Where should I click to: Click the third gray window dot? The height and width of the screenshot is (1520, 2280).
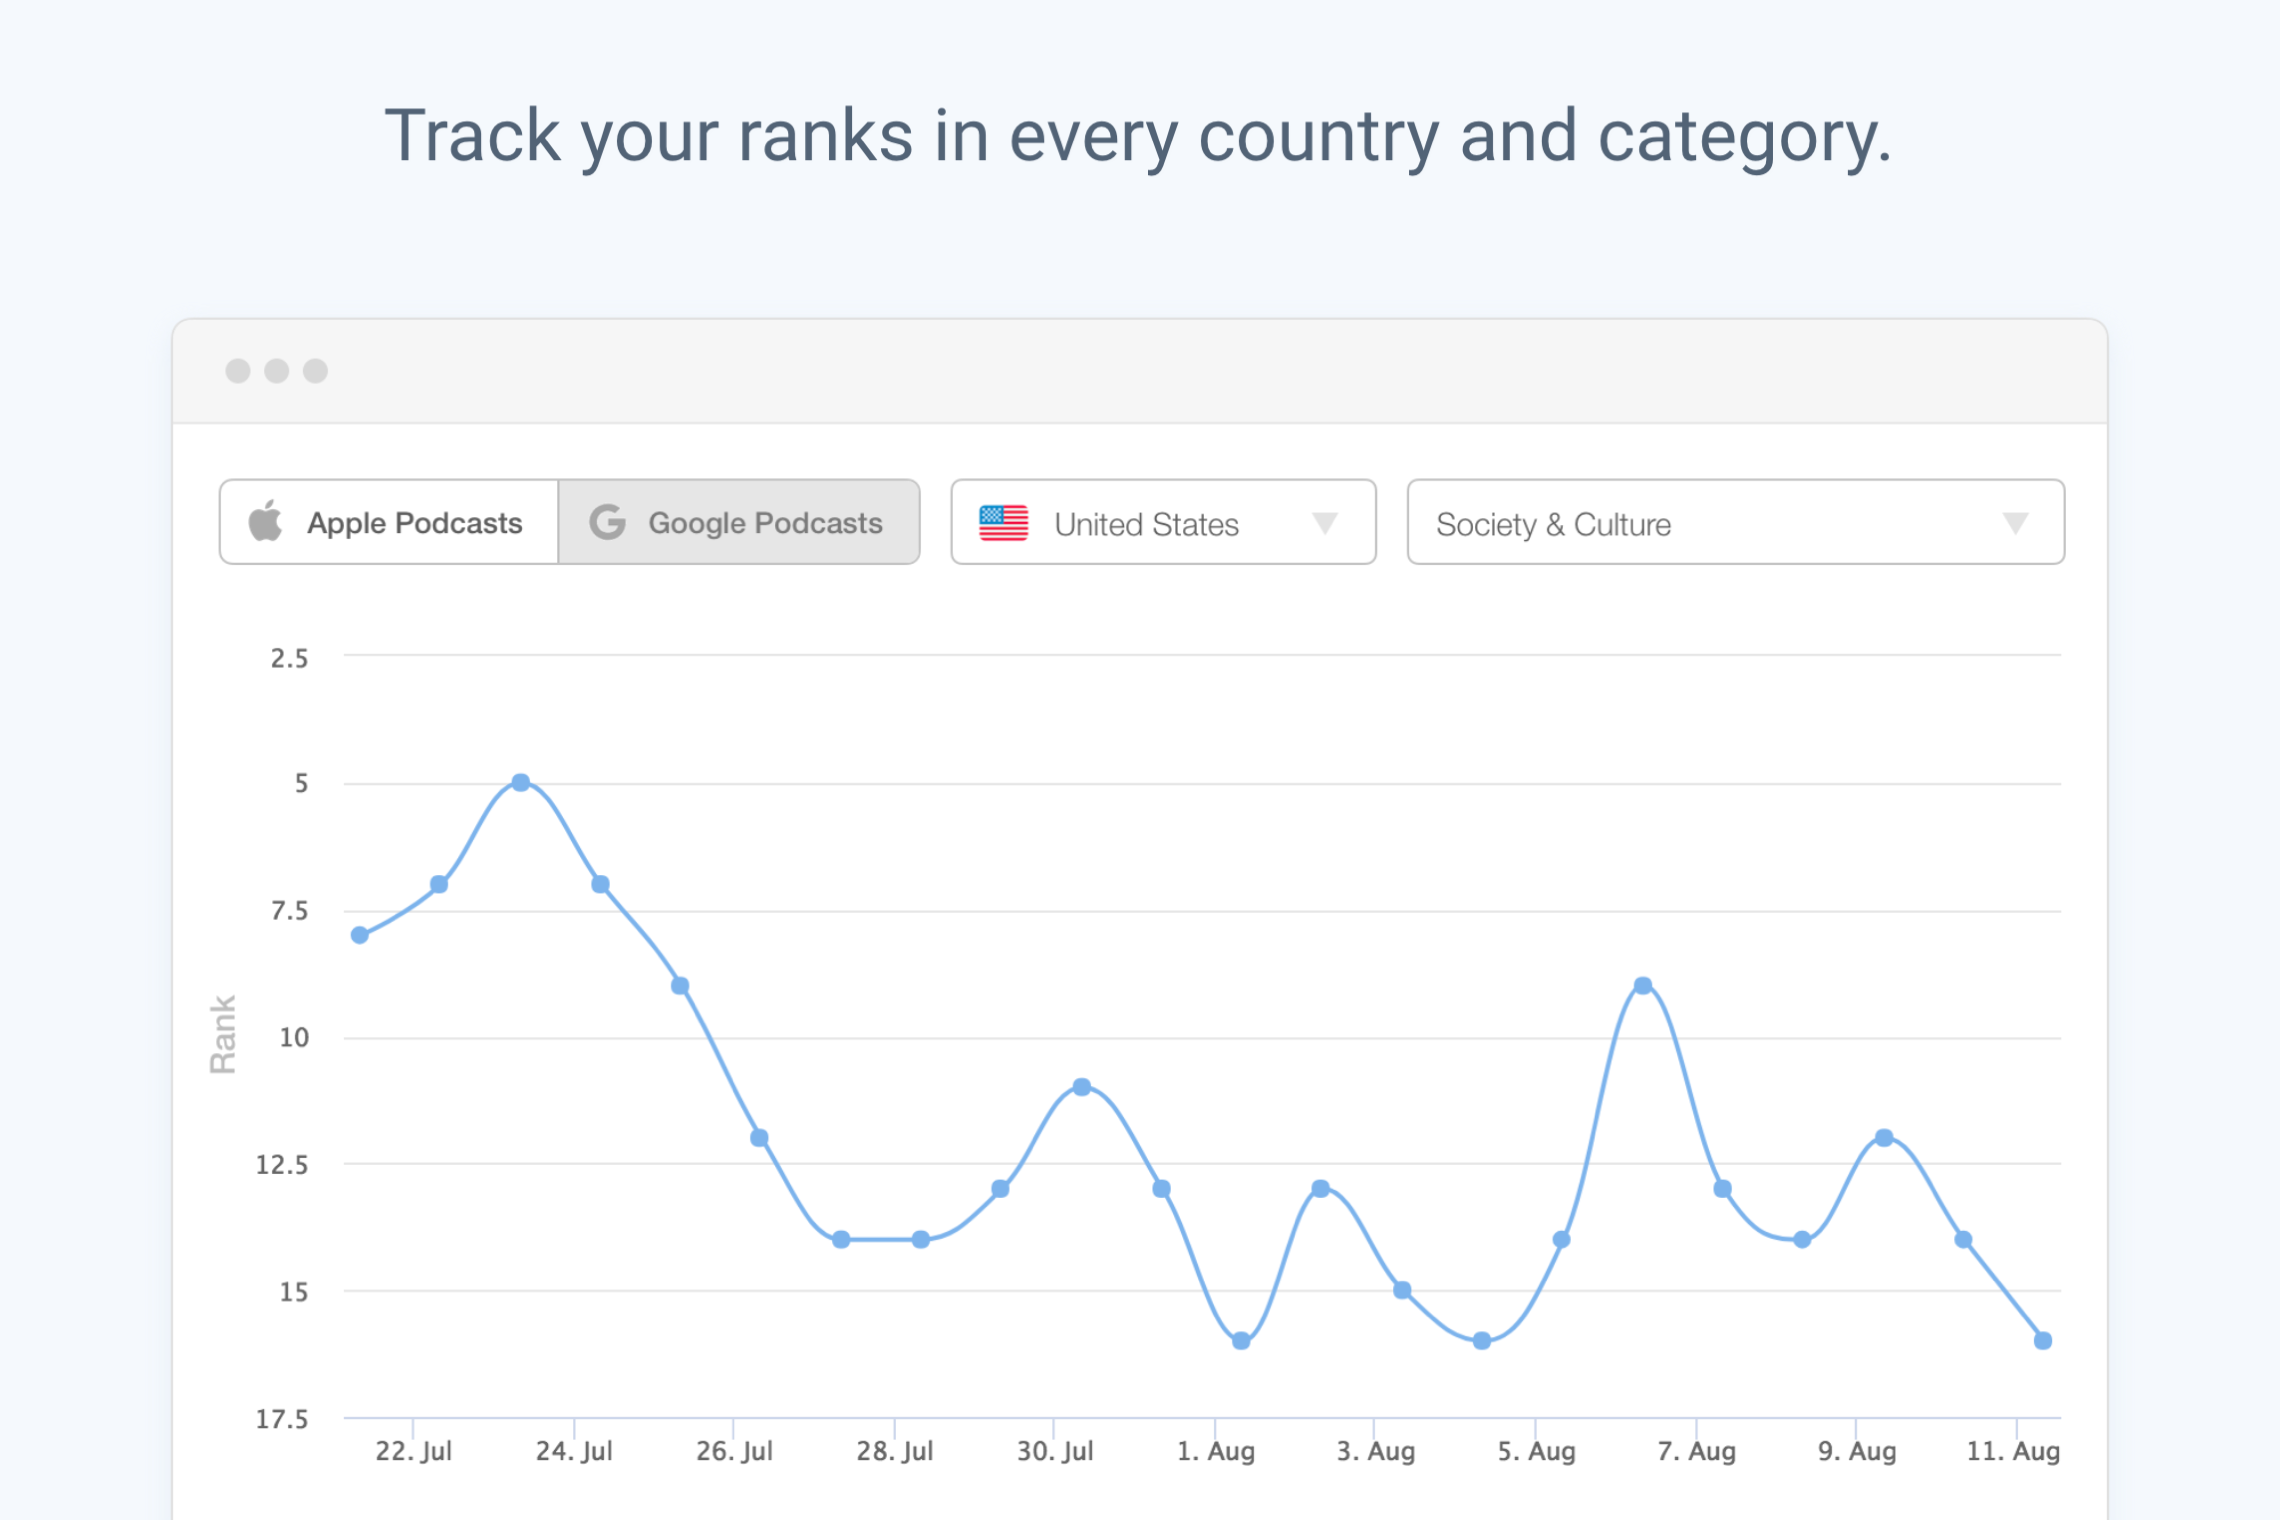point(315,371)
